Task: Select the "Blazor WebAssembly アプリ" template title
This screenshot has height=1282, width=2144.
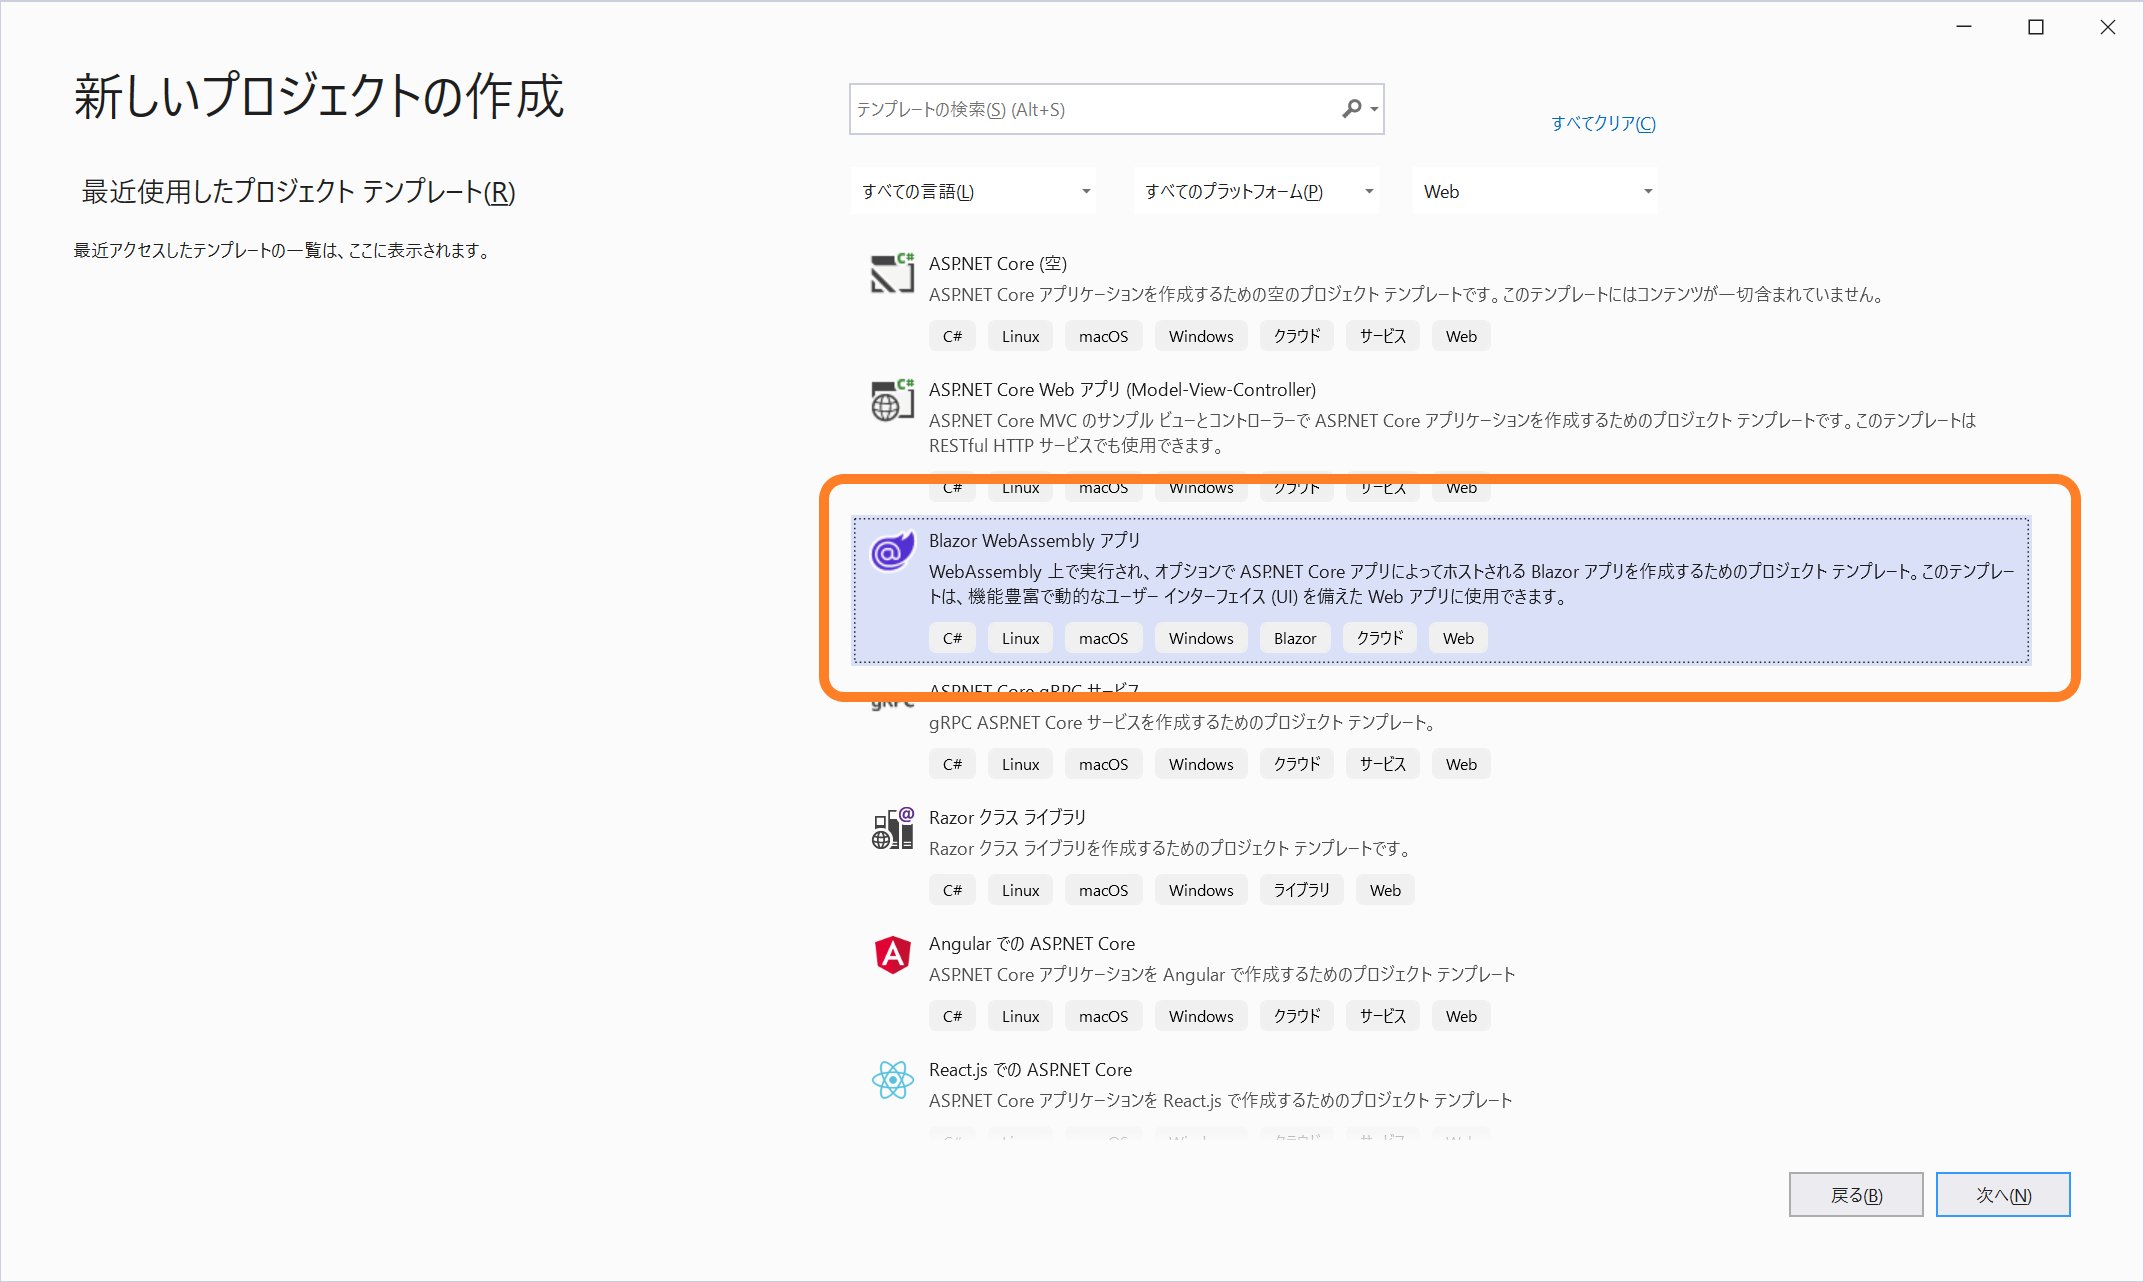Action: 1034,540
